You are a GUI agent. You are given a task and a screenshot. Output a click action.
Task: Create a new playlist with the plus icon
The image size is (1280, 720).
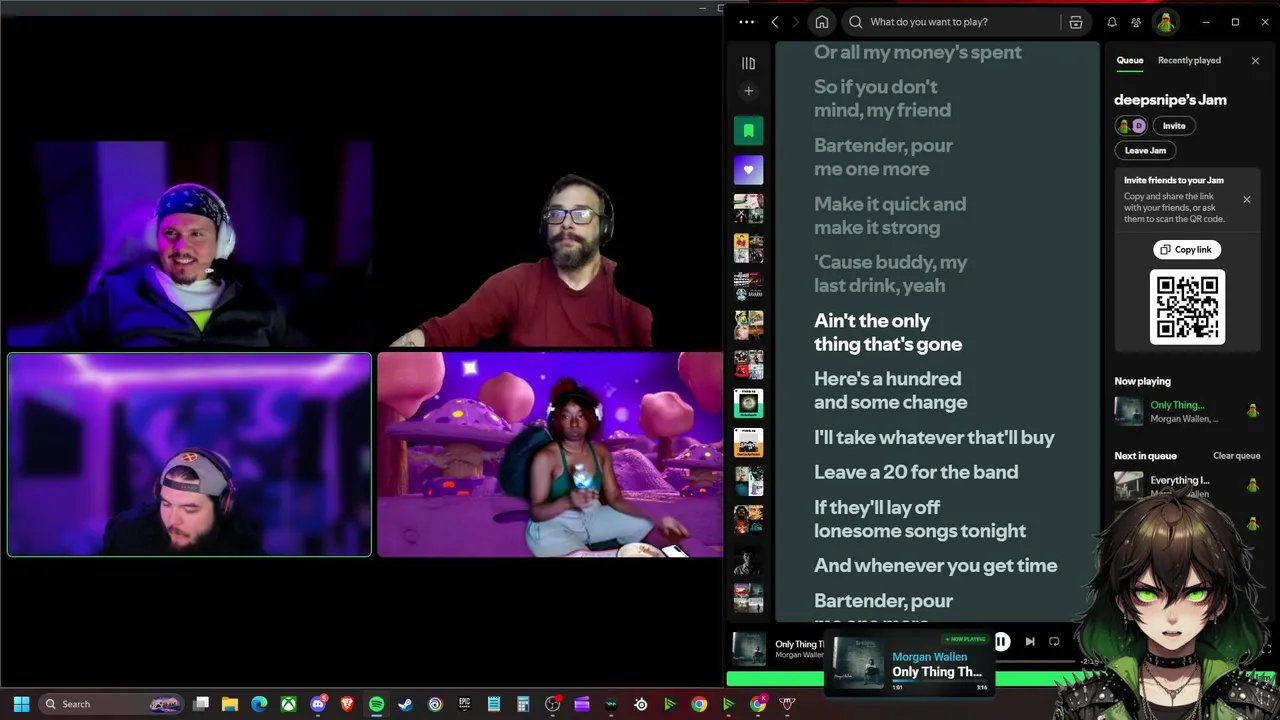[748, 91]
